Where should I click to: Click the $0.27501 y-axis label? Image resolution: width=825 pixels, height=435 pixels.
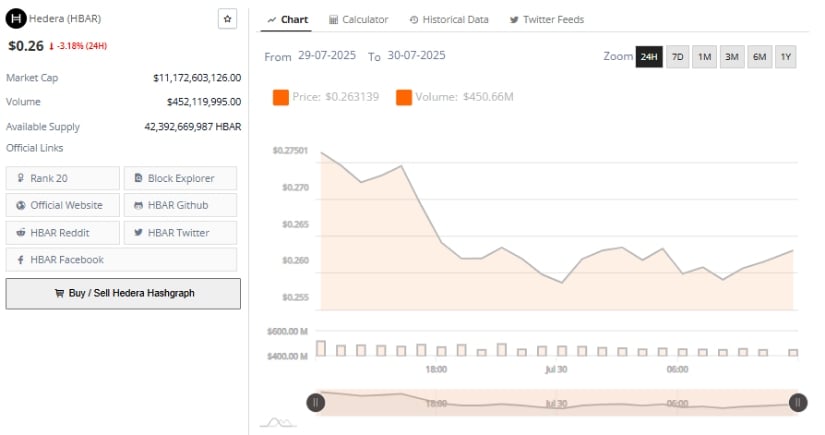point(290,150)
